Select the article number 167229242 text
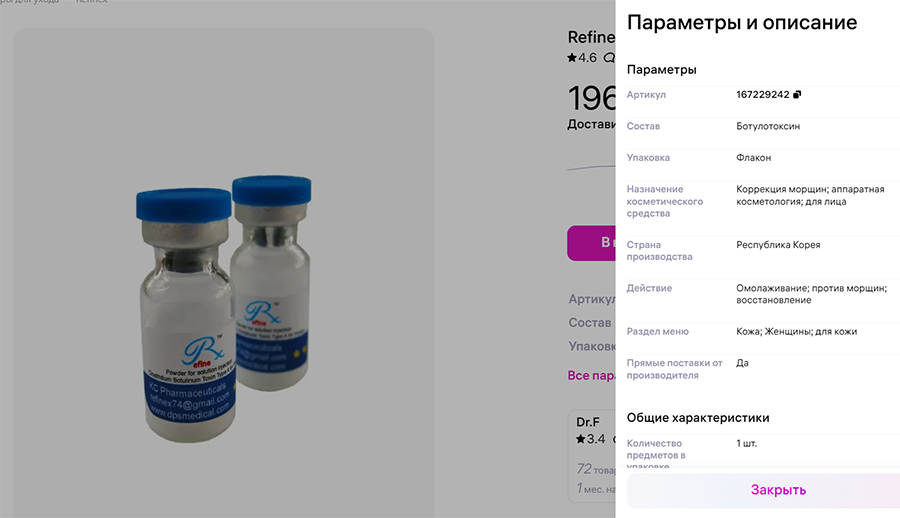900x518 pixels. point(763,95)
